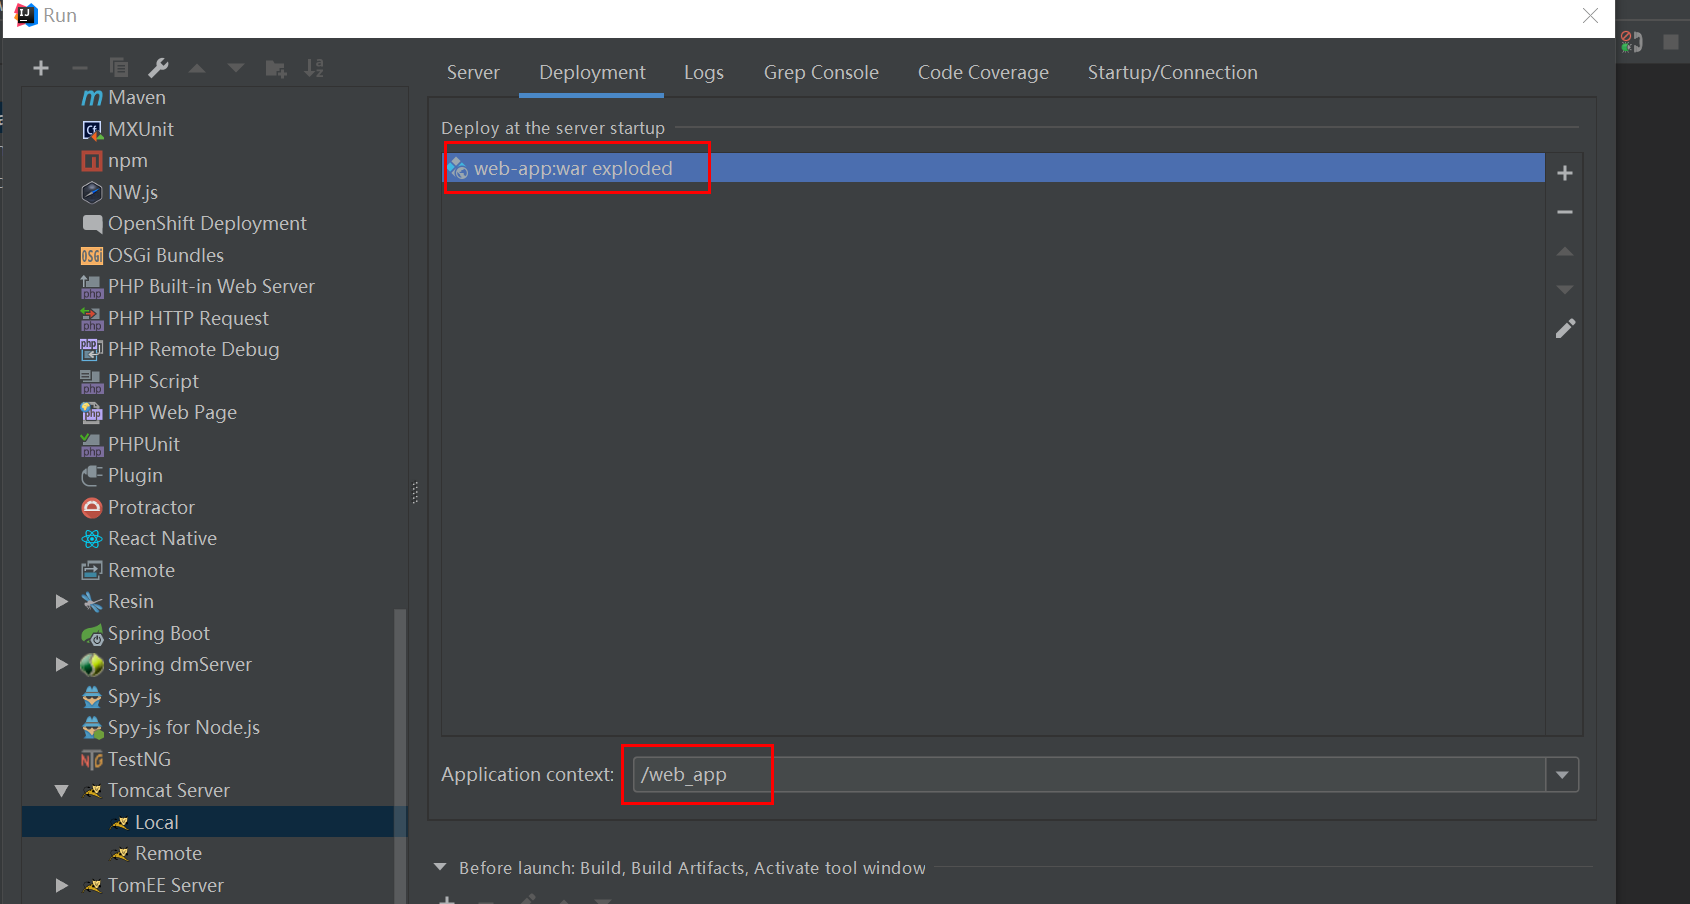Close the Run dialog window
This screenshot has height=904, width=1690.
click(1590, 15)
